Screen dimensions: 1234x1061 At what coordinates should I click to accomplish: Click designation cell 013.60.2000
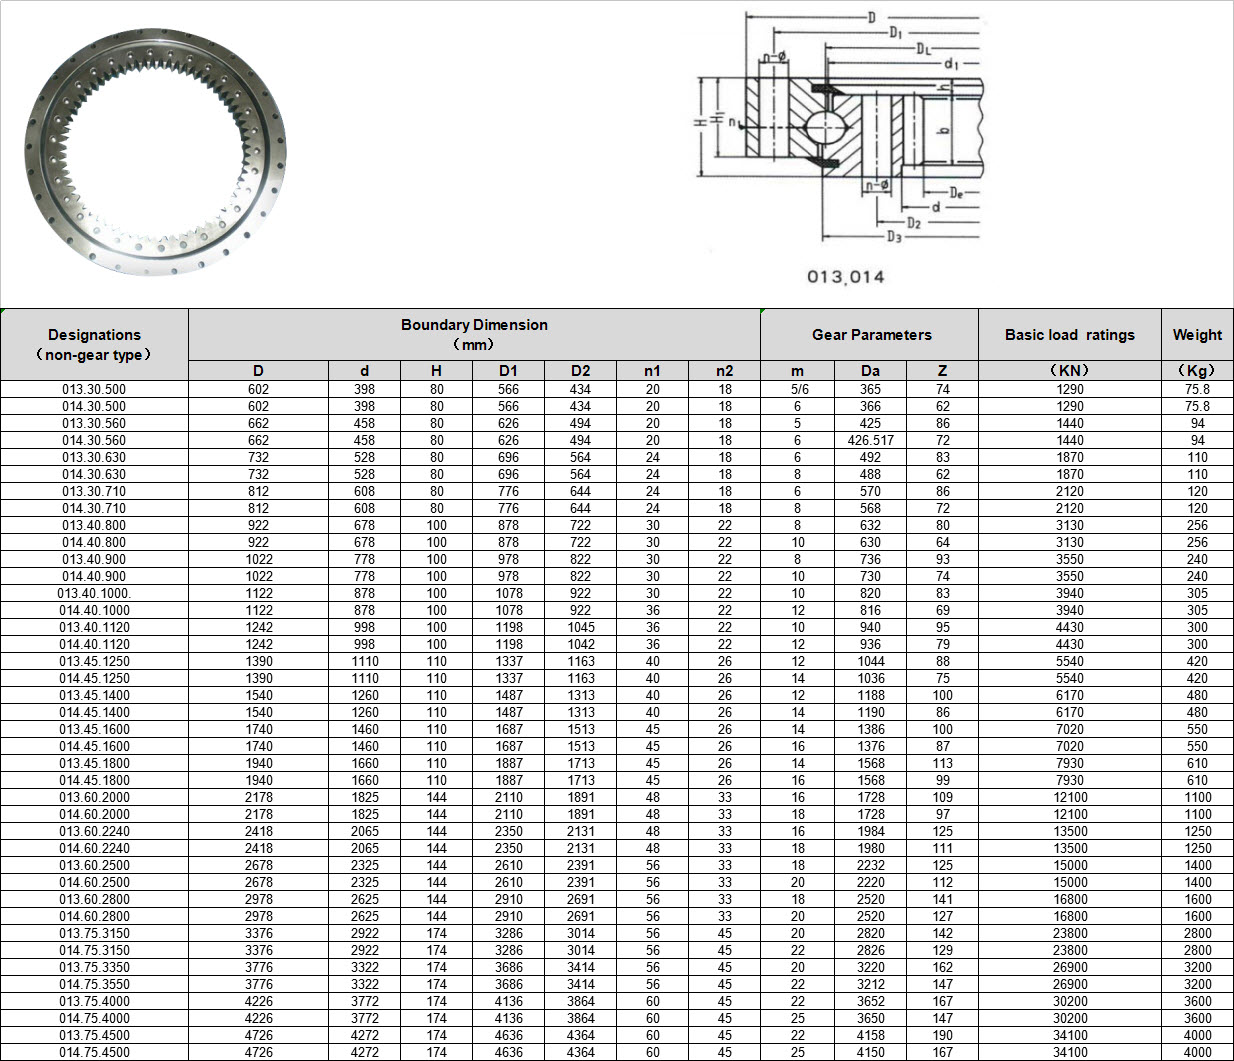94,797
